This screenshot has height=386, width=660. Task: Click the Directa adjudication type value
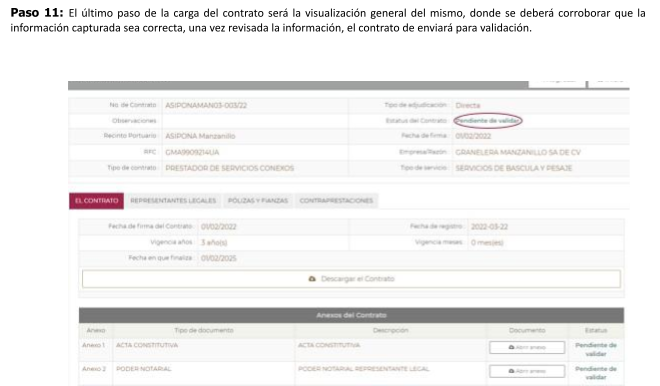(468, 105)
